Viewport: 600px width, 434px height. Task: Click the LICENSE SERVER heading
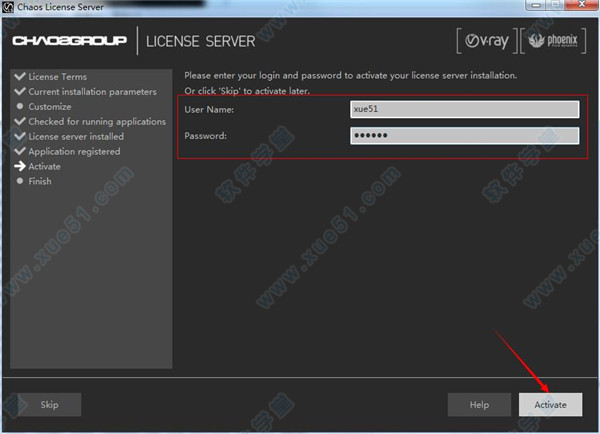(x=201, y=41)
